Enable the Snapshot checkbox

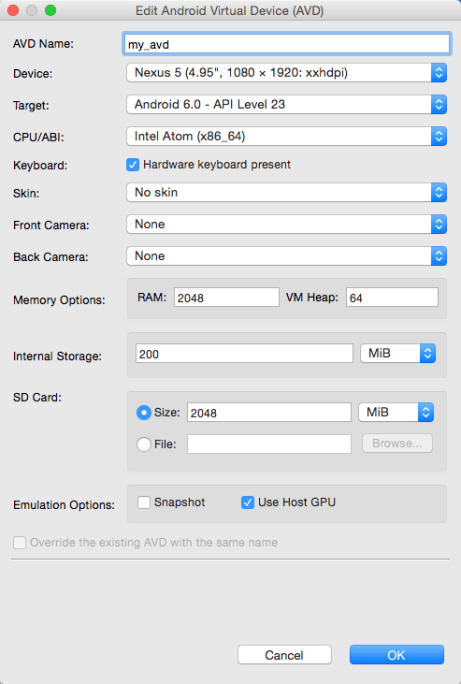(144, 503)
